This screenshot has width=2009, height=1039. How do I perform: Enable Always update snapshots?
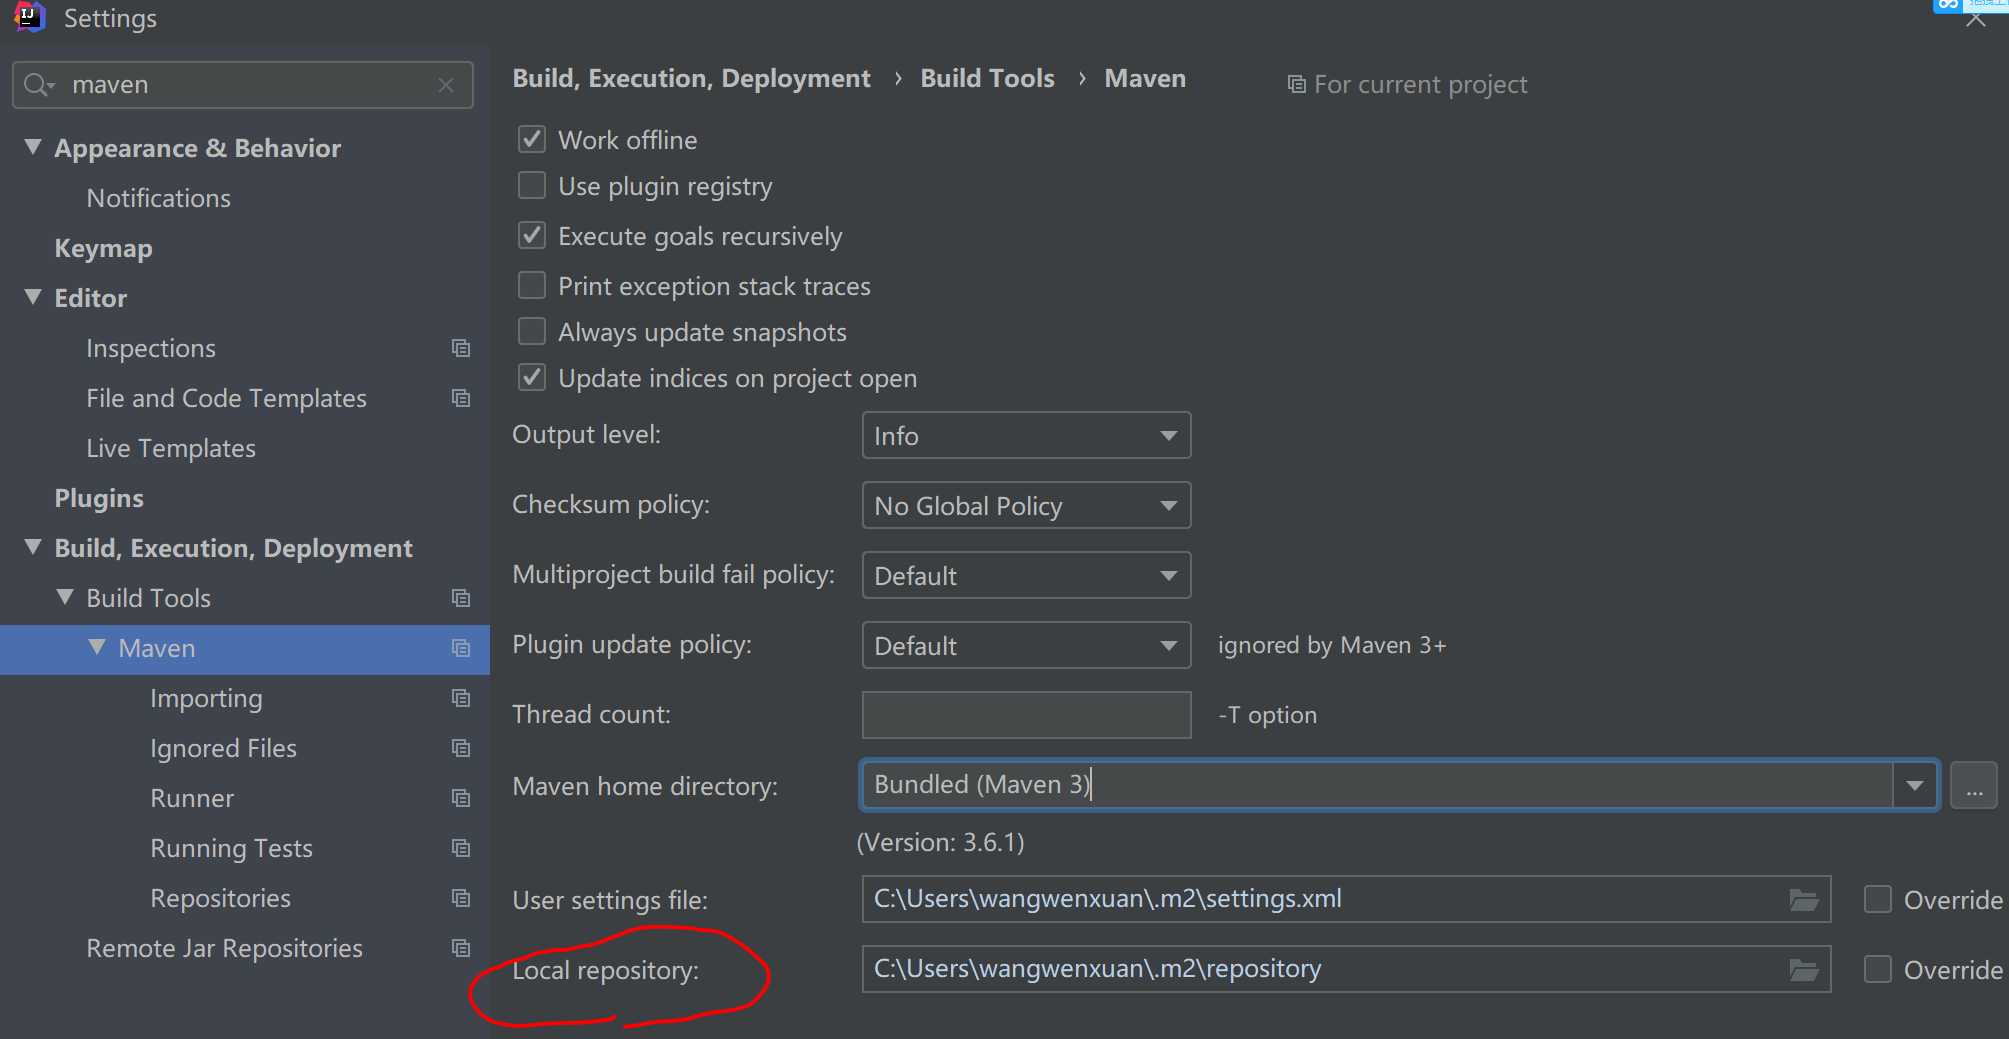click(x=531, y=331)
